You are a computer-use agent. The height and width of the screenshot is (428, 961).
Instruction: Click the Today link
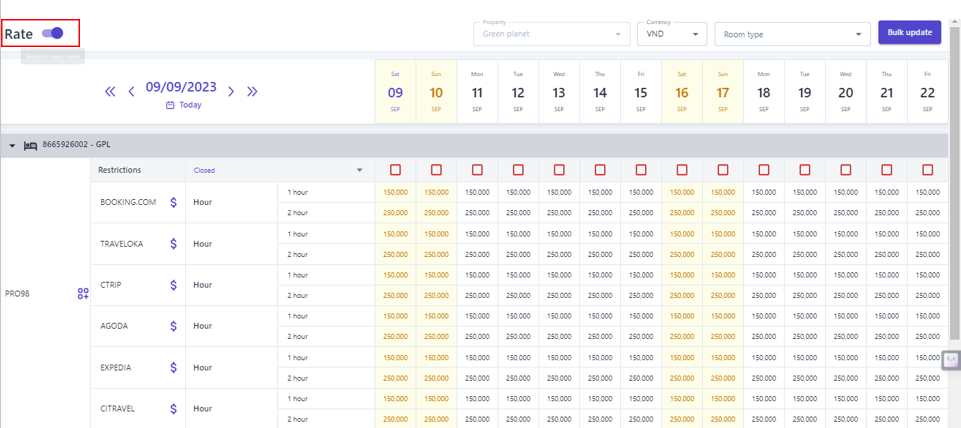click(184, 105)
